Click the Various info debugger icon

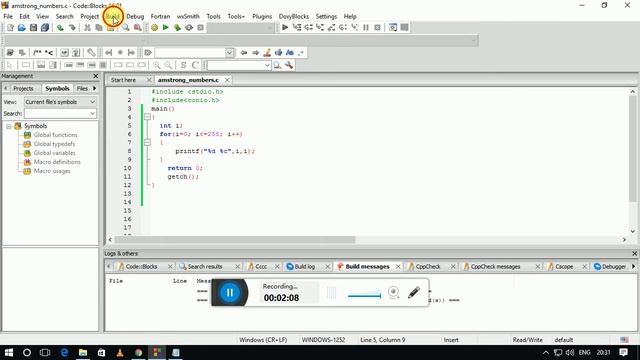point(404,27)
